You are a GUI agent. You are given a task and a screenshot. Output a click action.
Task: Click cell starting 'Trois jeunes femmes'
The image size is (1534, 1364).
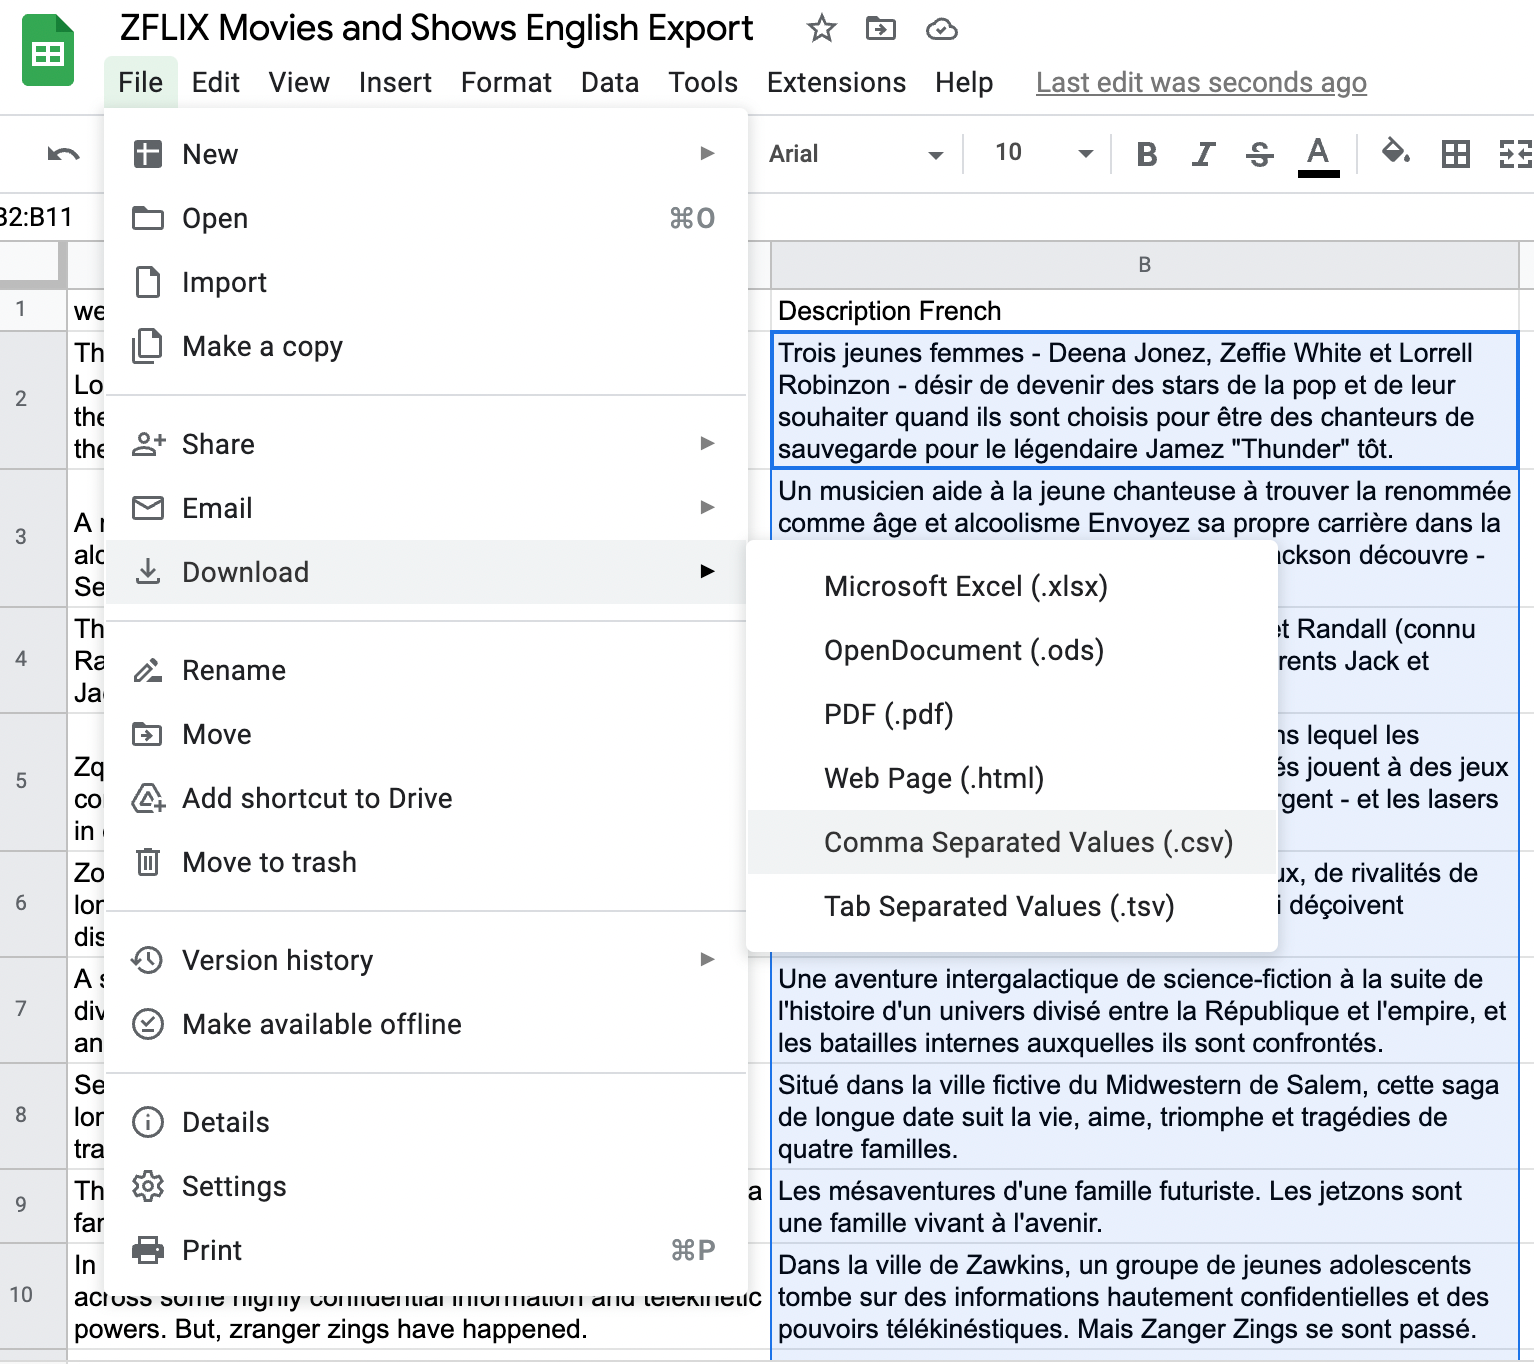pos(1145,400)
